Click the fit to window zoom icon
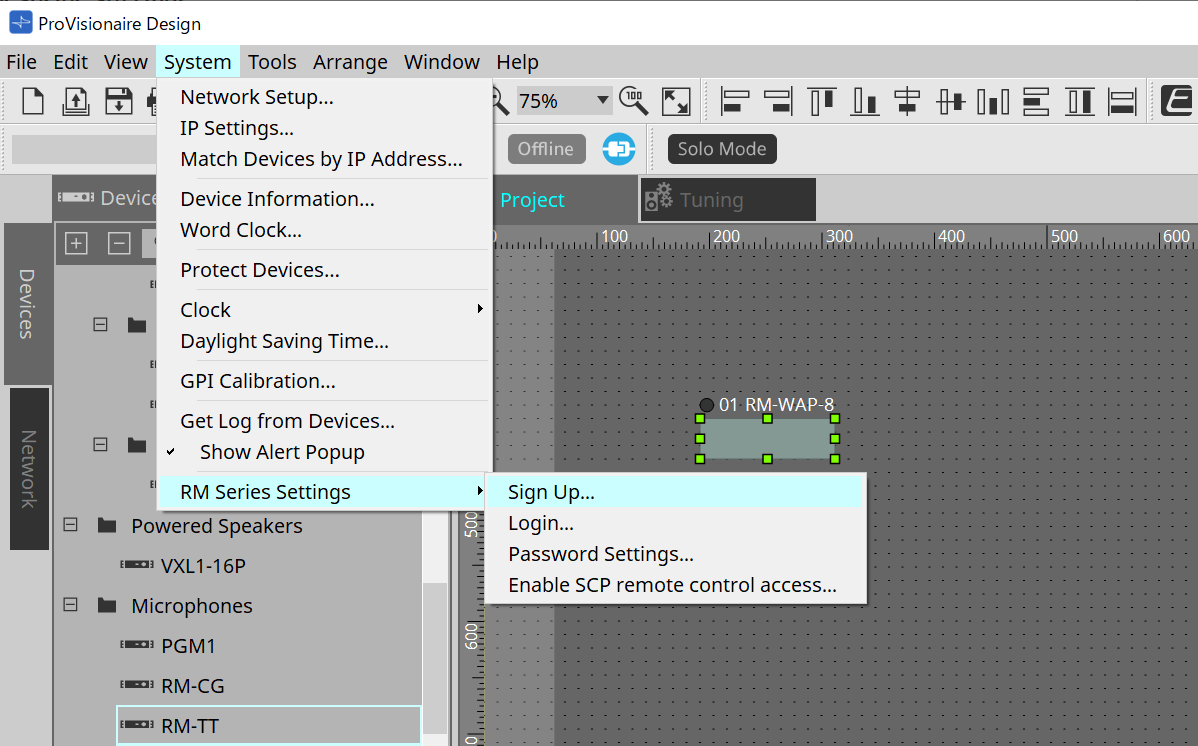The height and width of the screenshot is (746, 1198). tap(677, 101)
